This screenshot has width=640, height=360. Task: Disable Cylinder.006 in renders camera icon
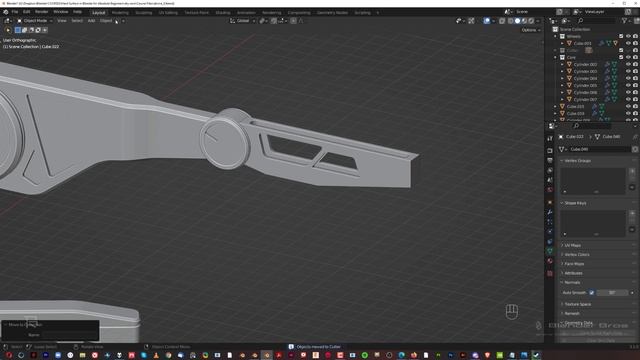(x=635, y=92)
